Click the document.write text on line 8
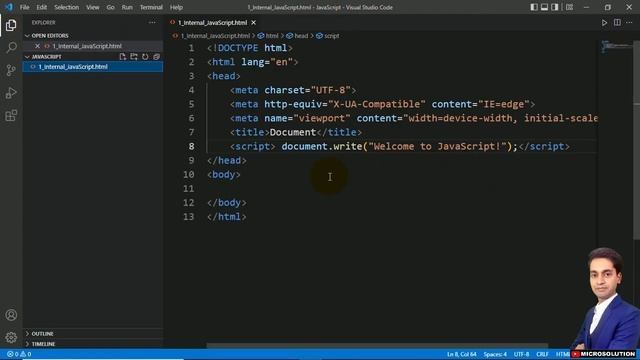This screenshot has height=360, width=640. click(x=322, y=147)
